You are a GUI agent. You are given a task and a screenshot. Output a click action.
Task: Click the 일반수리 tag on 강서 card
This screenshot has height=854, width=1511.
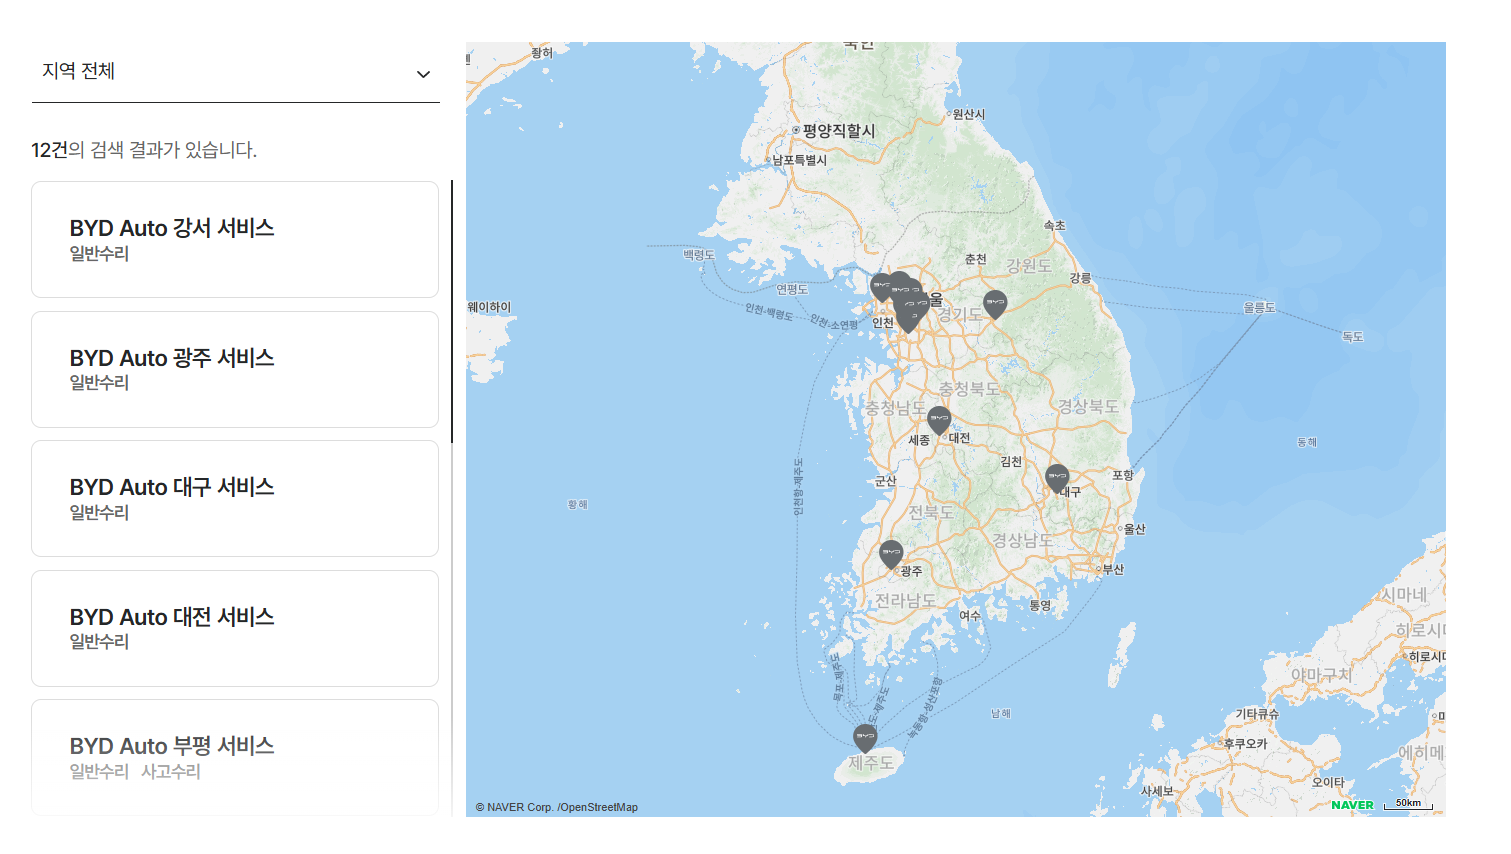[x=99, y=254]
